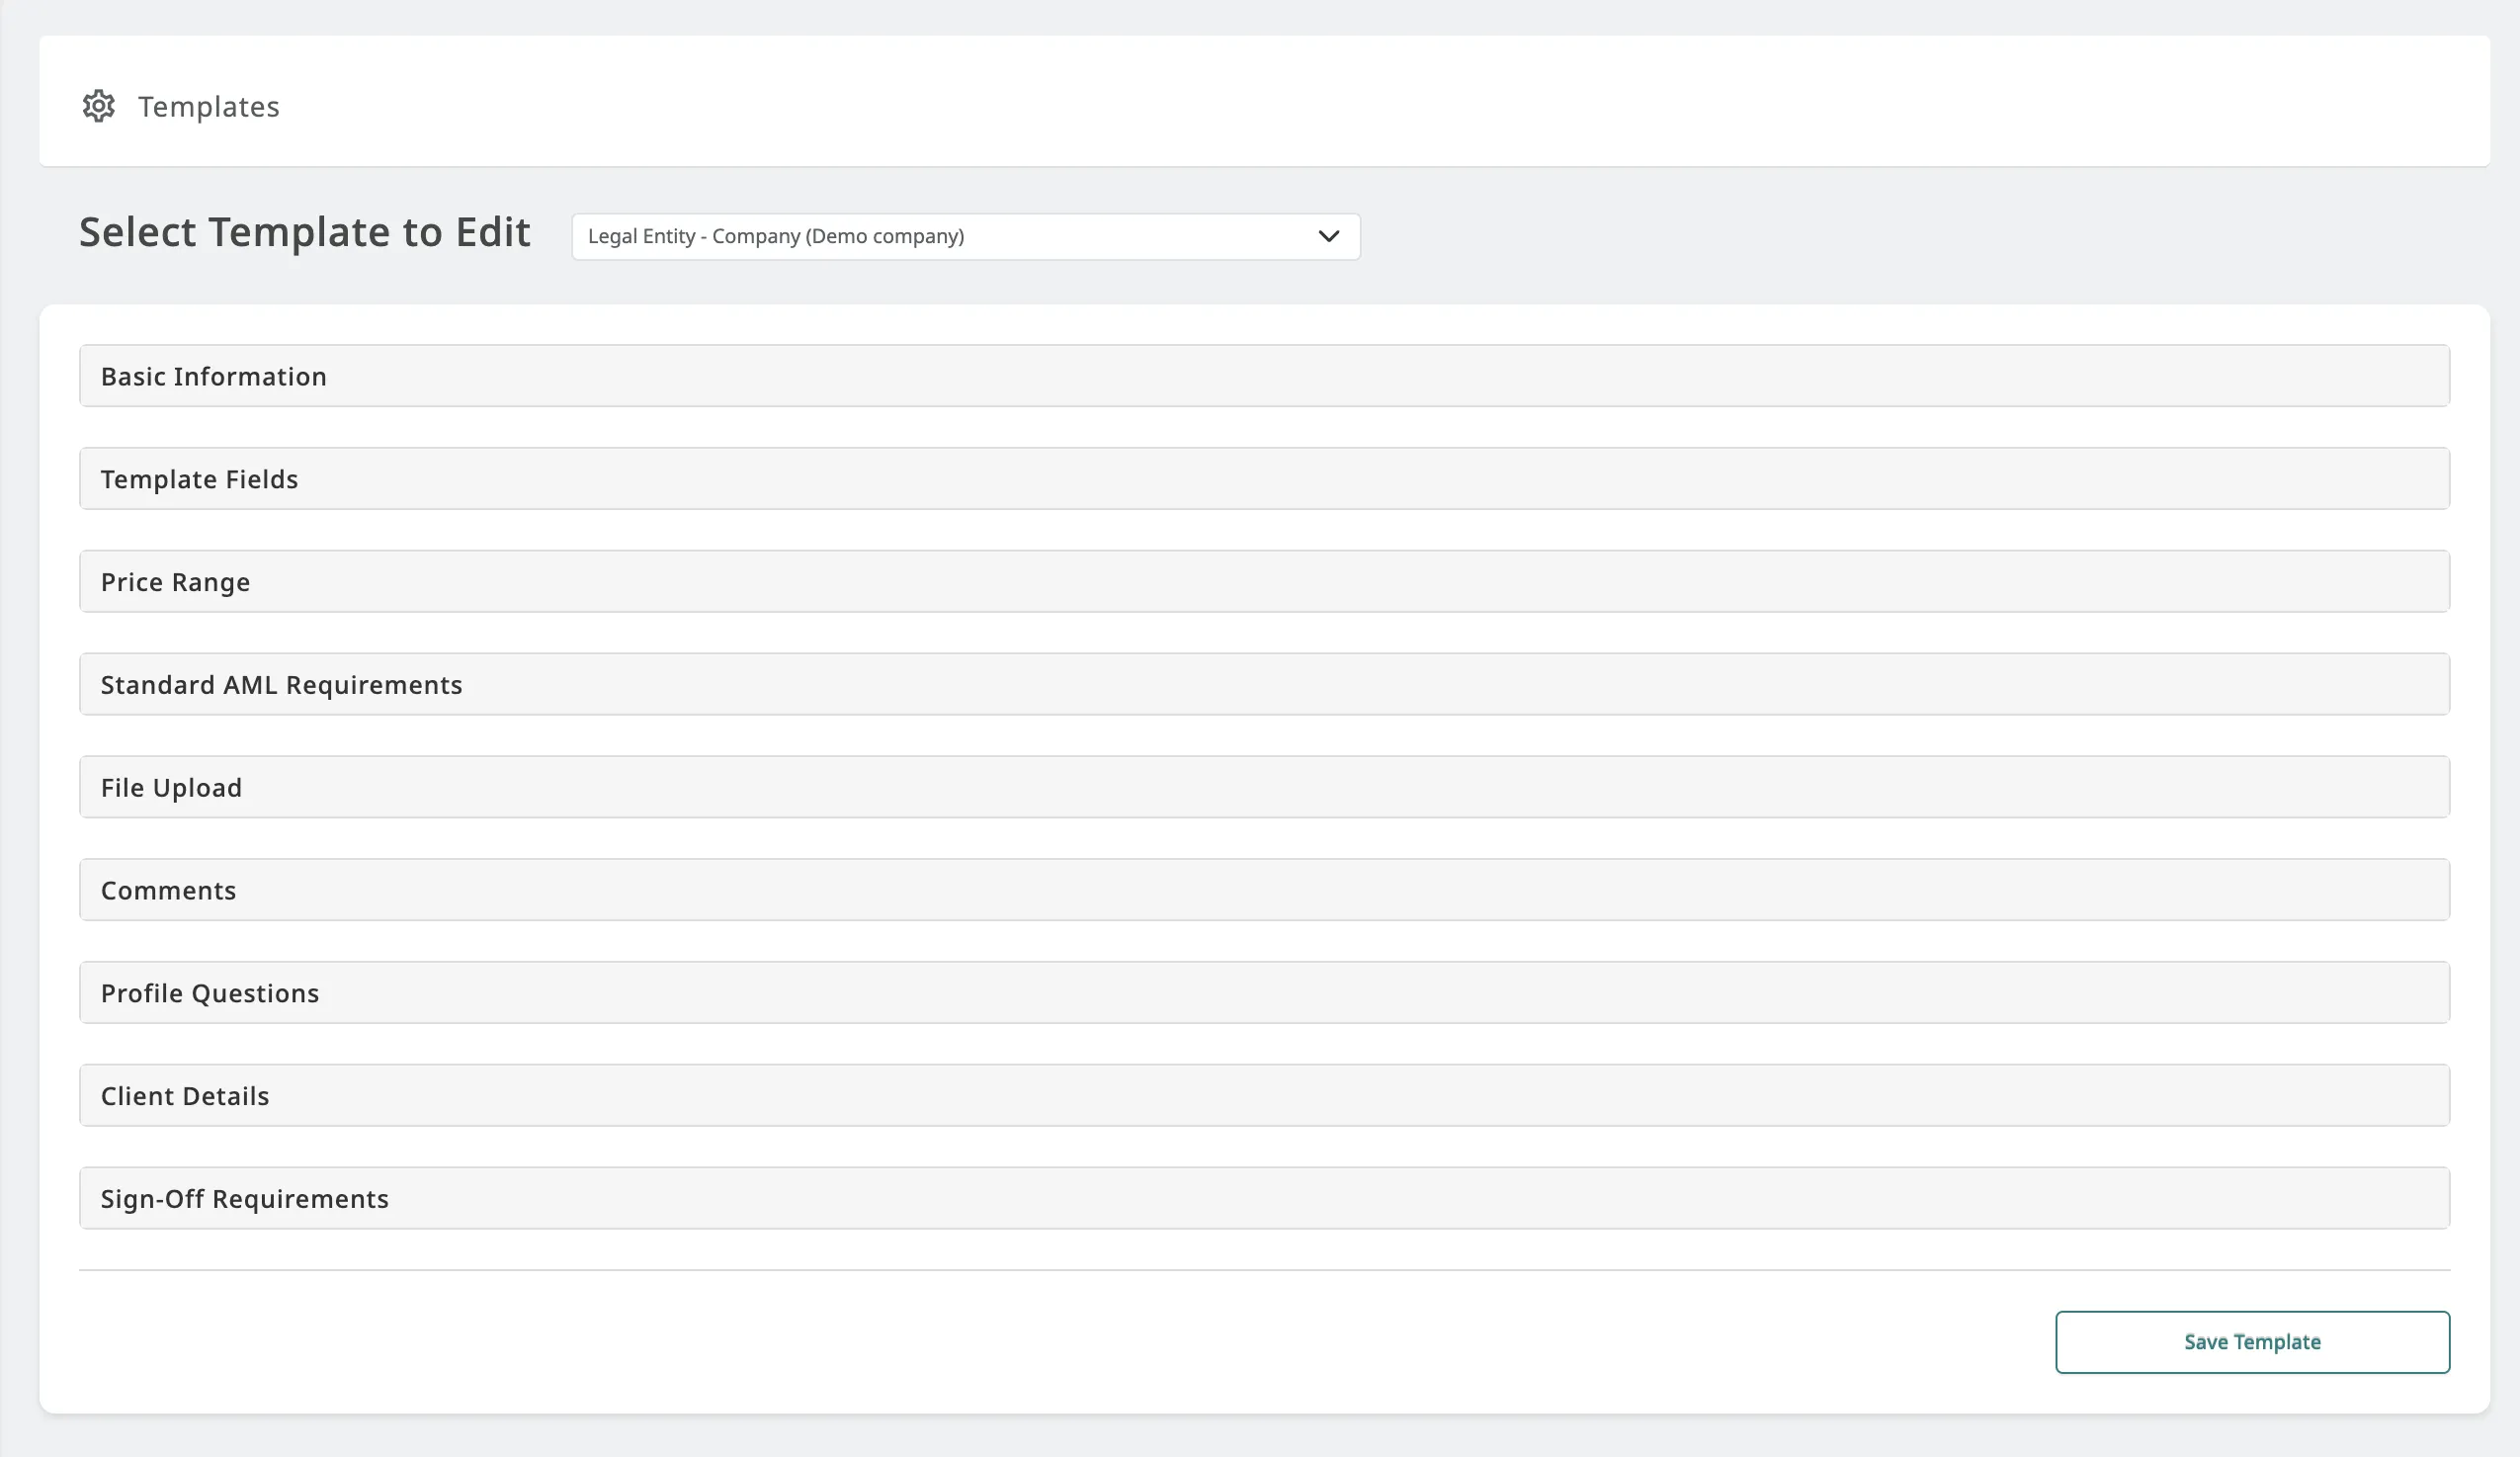
Task: Click the Basic Information label text
Action: pos(213,377)
